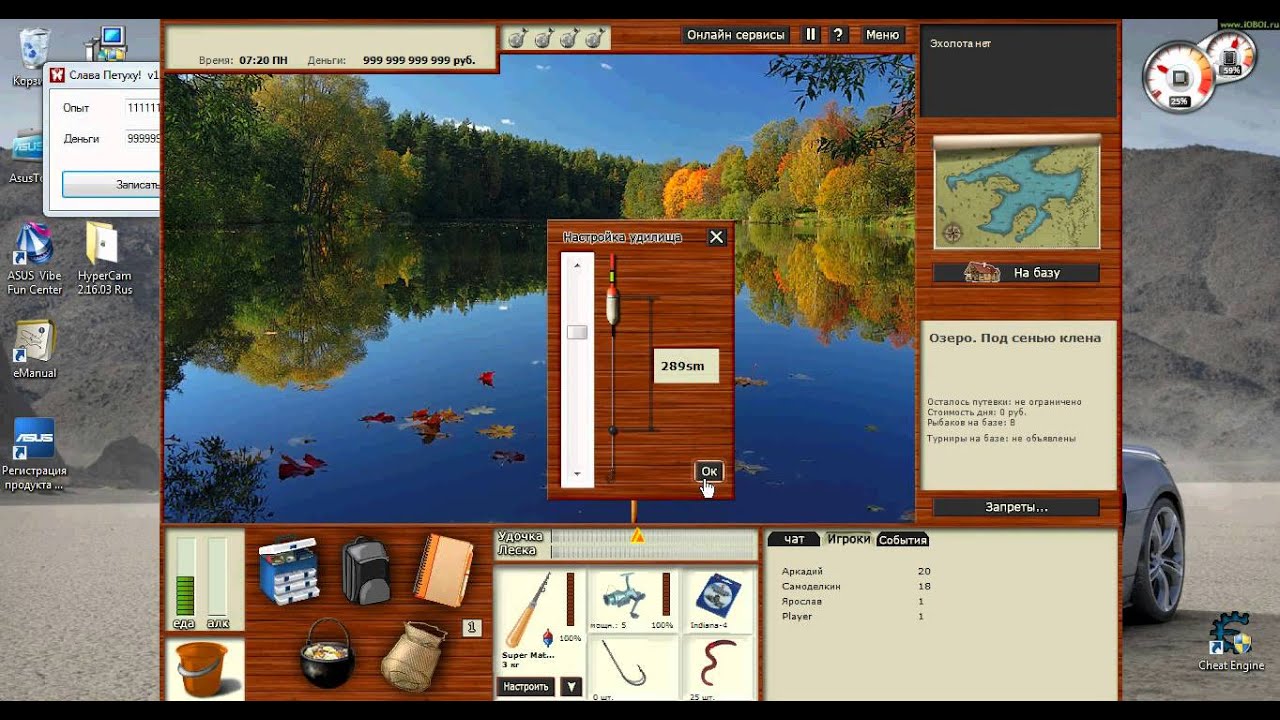The width and height of the screenshot is (1280, 720).
Task: Select the Super Mat fishing rod slot
Action: click(540, 620)
